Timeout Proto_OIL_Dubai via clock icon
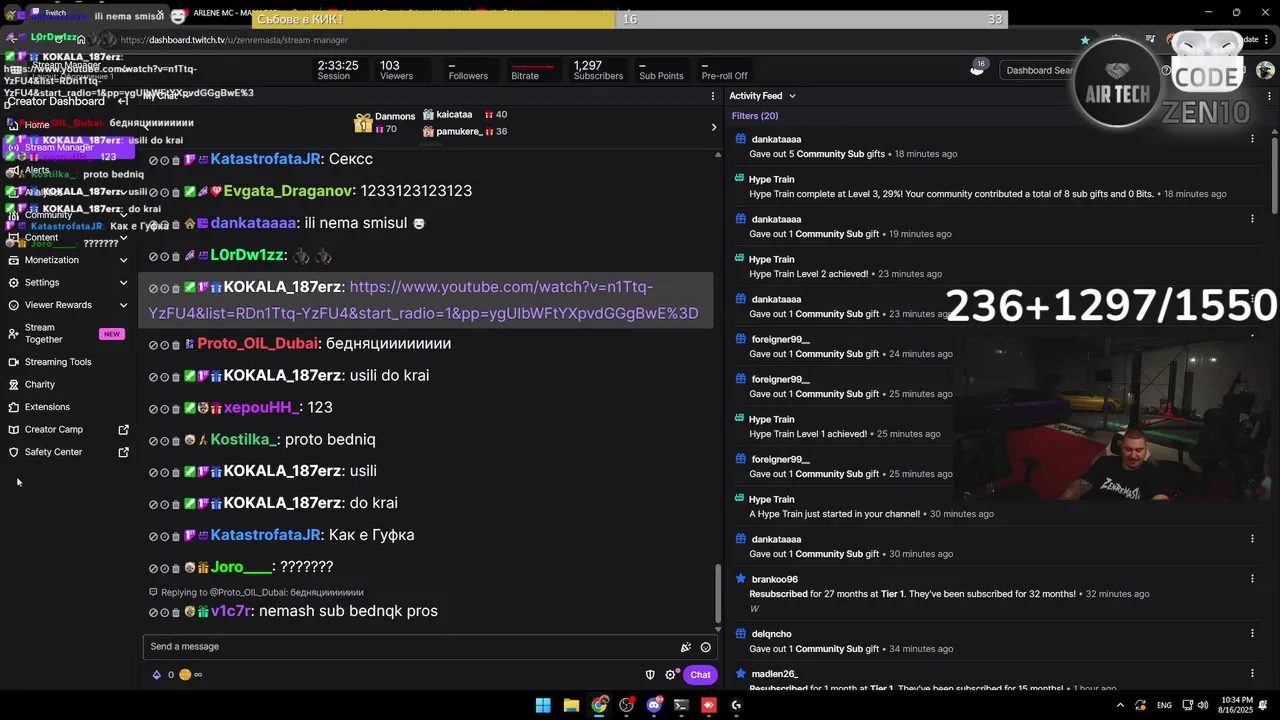1280x720 pixels. [x=165, y=345]
